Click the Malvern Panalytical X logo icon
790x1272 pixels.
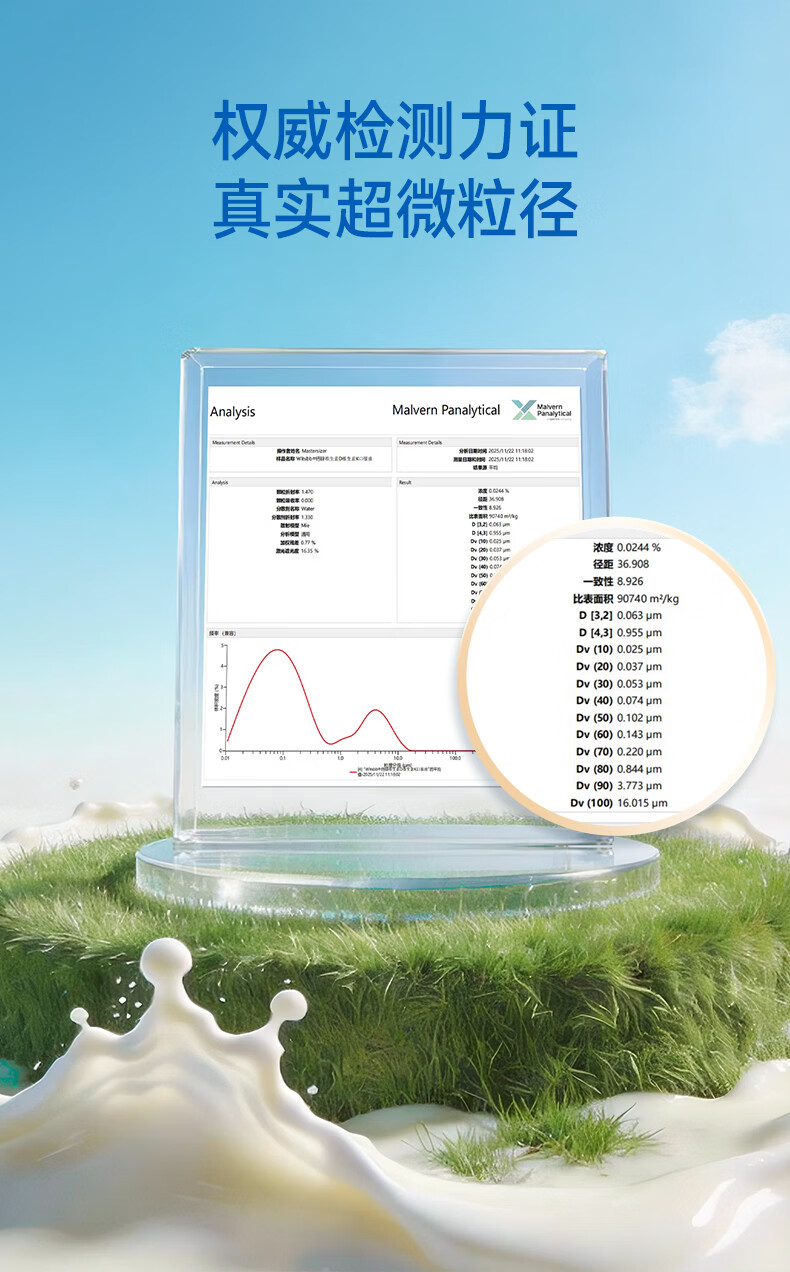(523, 410)
